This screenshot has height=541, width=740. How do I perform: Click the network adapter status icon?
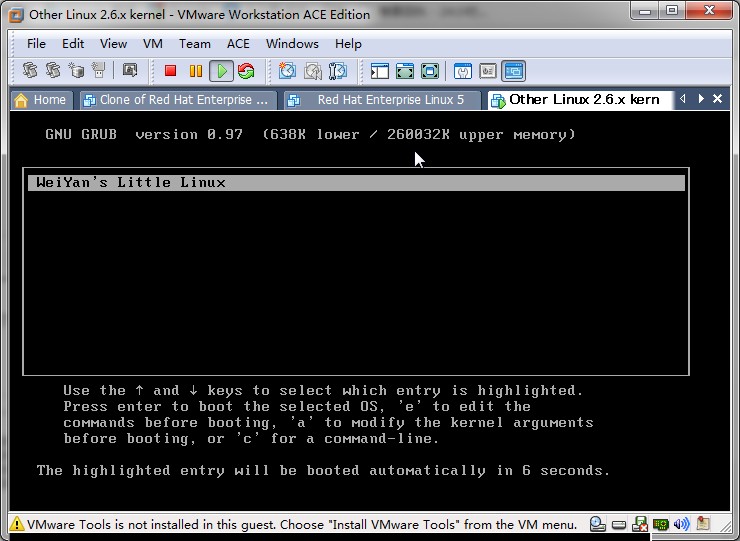coord(661,524)
